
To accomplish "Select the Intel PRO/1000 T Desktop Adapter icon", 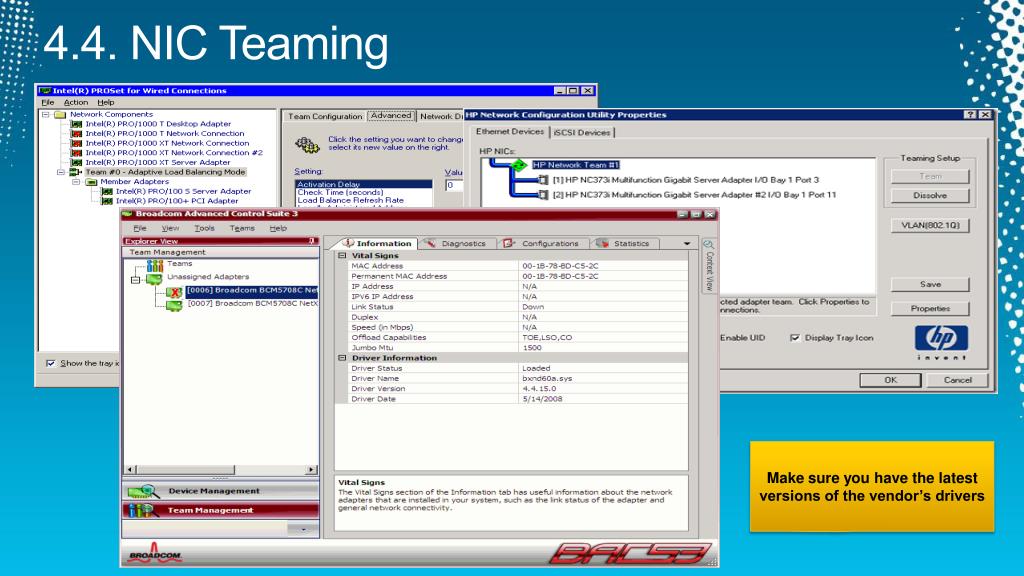I will (76, 124).
